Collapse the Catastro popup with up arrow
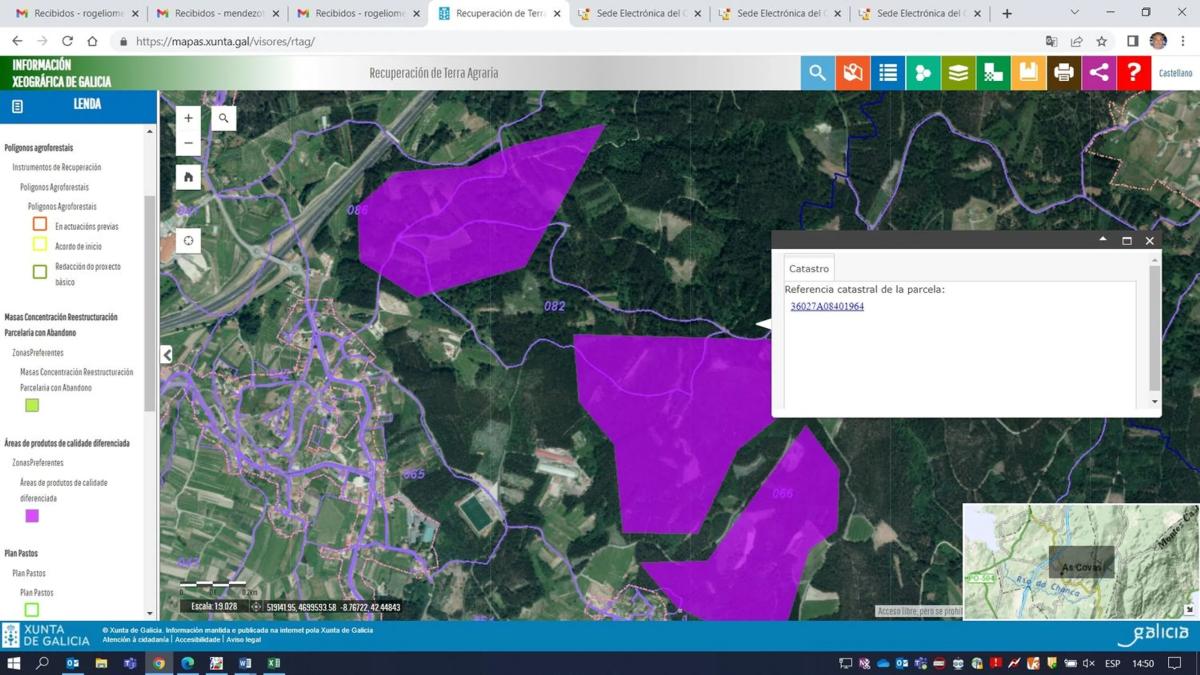The image size is (1200, 675). pos(1103,240)
